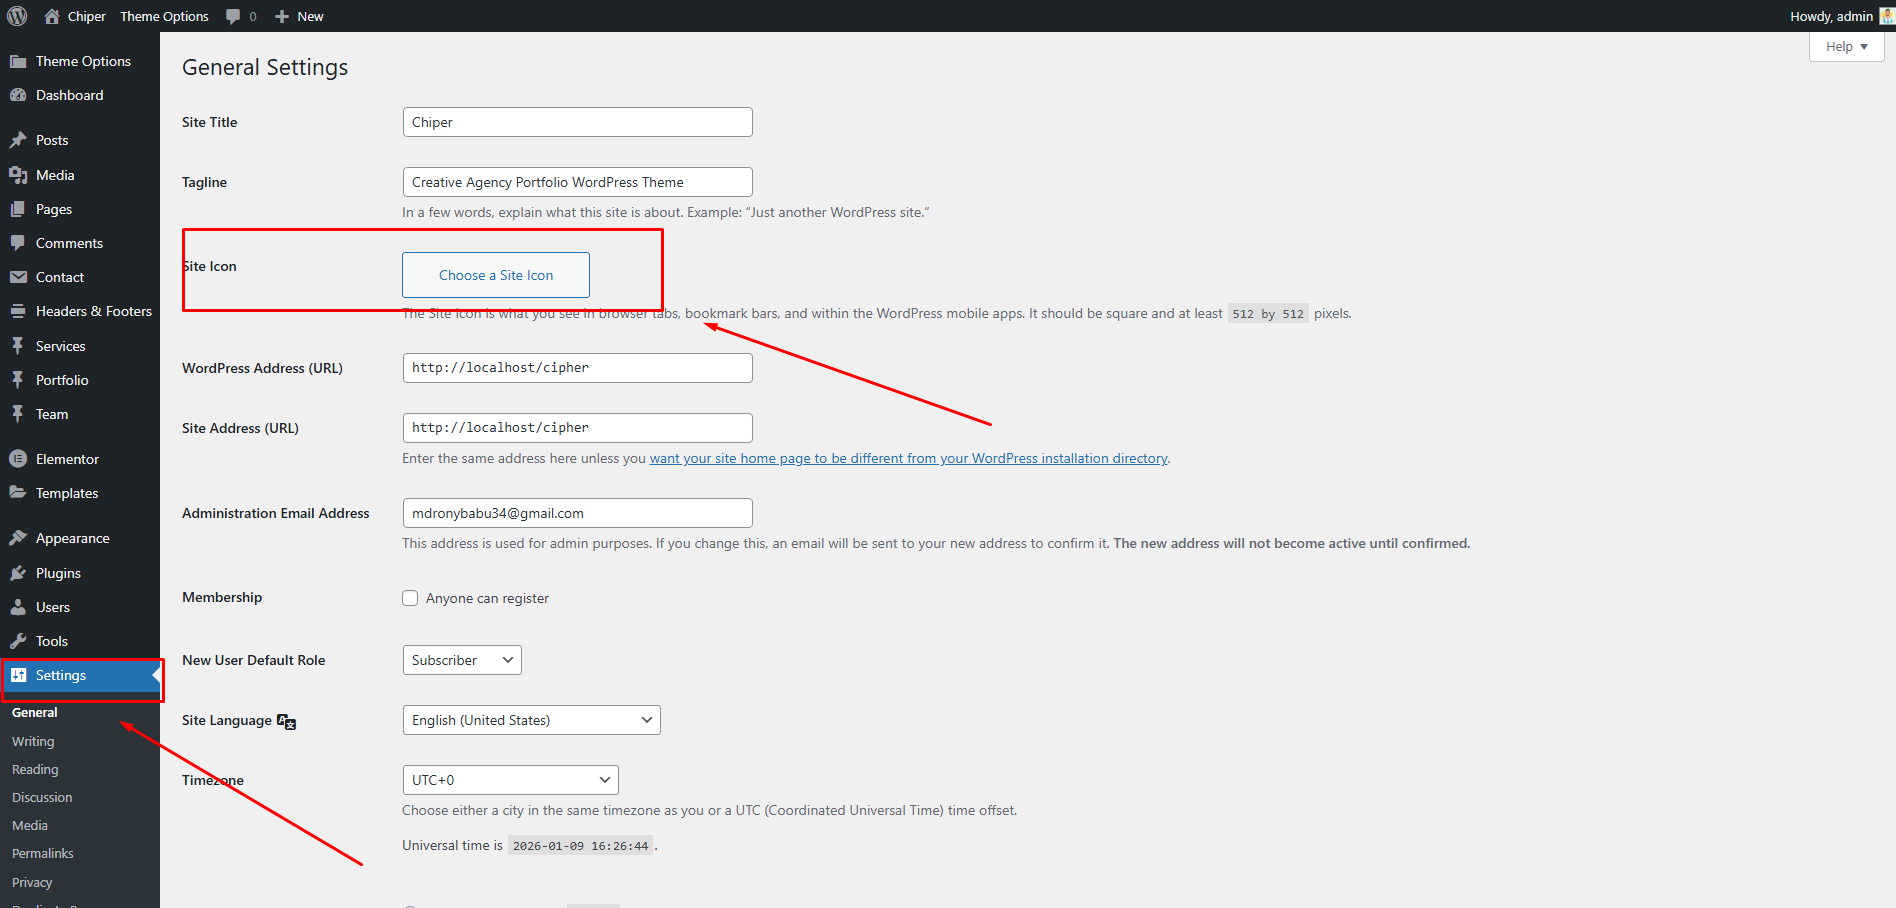Click the Site Language translation icon
The height and width of the screenshot is (908, 1896).
pyautogui.click(x=286, y=721)
